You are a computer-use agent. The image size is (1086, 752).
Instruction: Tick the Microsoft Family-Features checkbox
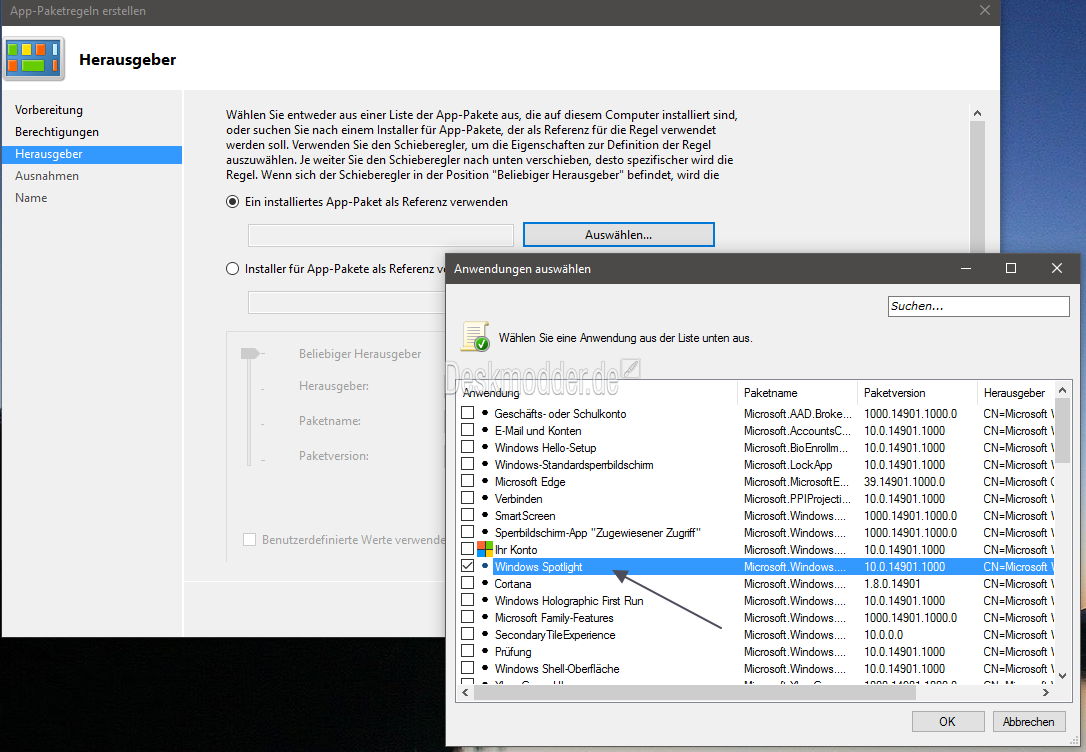[468, 617]
